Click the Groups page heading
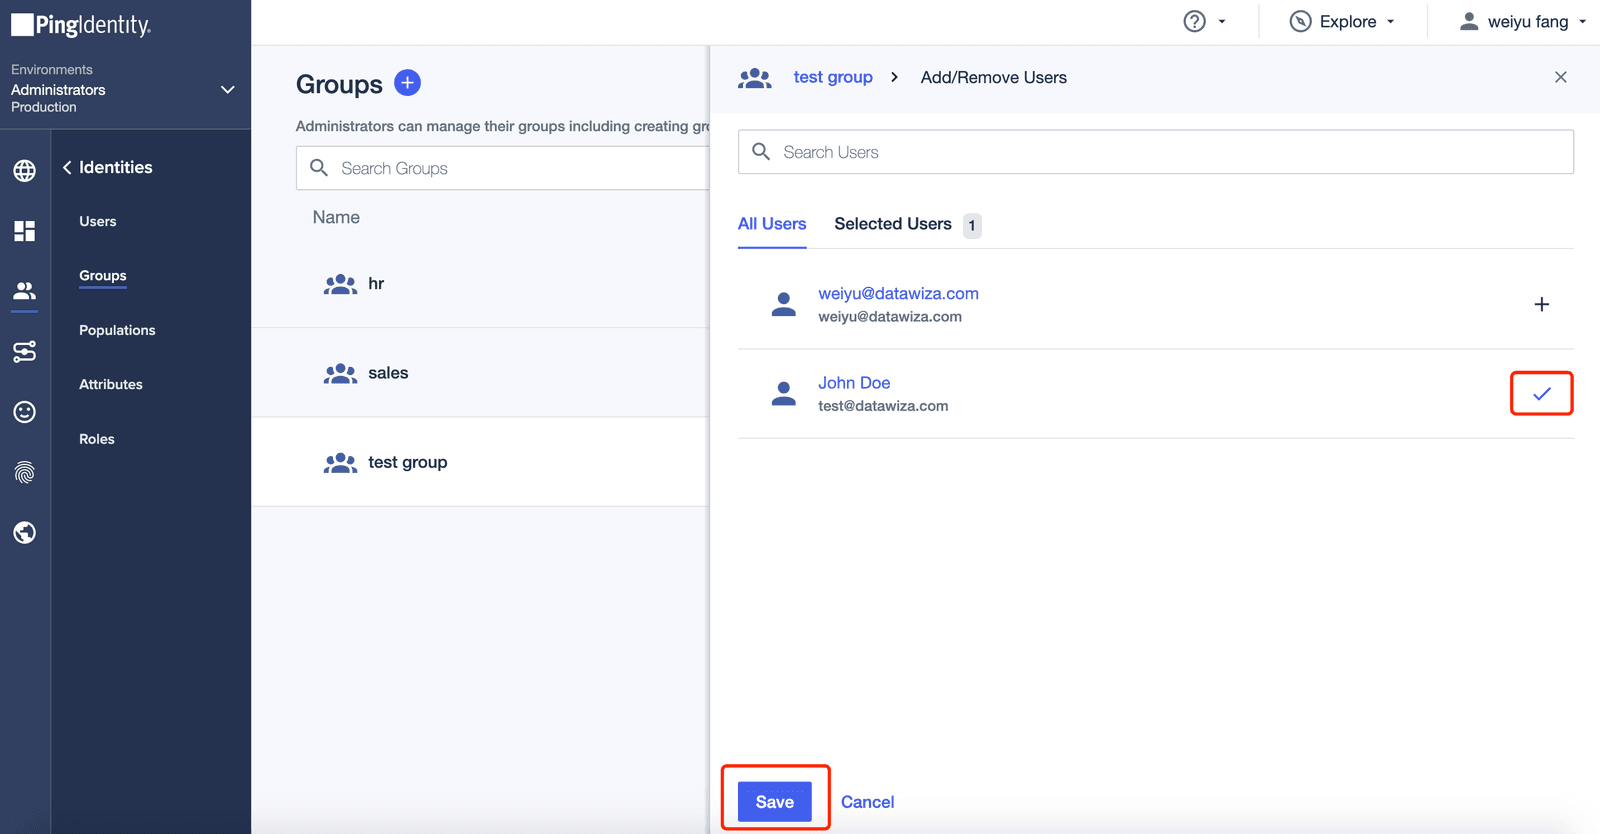This screenshot has height=834, width=1600. coord(339,84)
